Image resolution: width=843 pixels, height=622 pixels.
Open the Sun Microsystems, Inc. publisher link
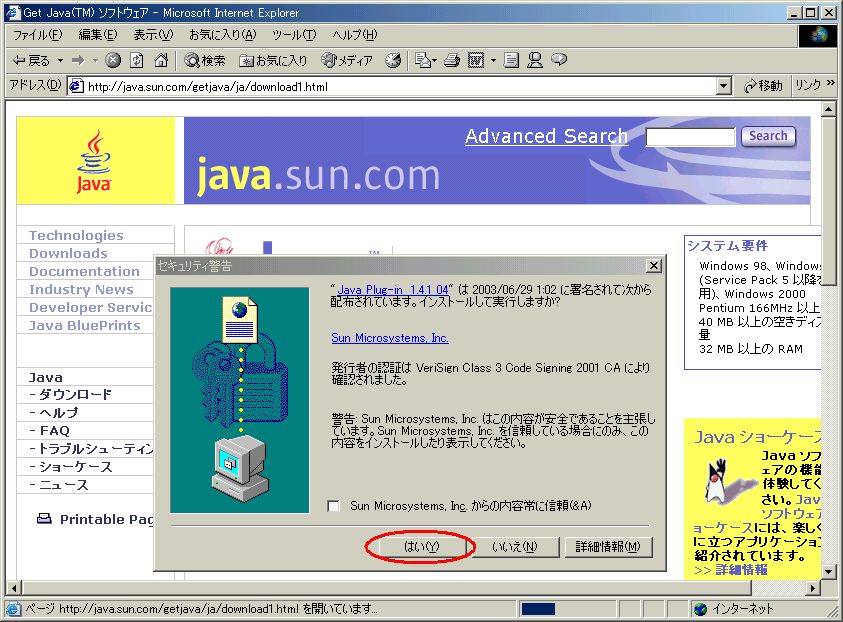point(390,338)
